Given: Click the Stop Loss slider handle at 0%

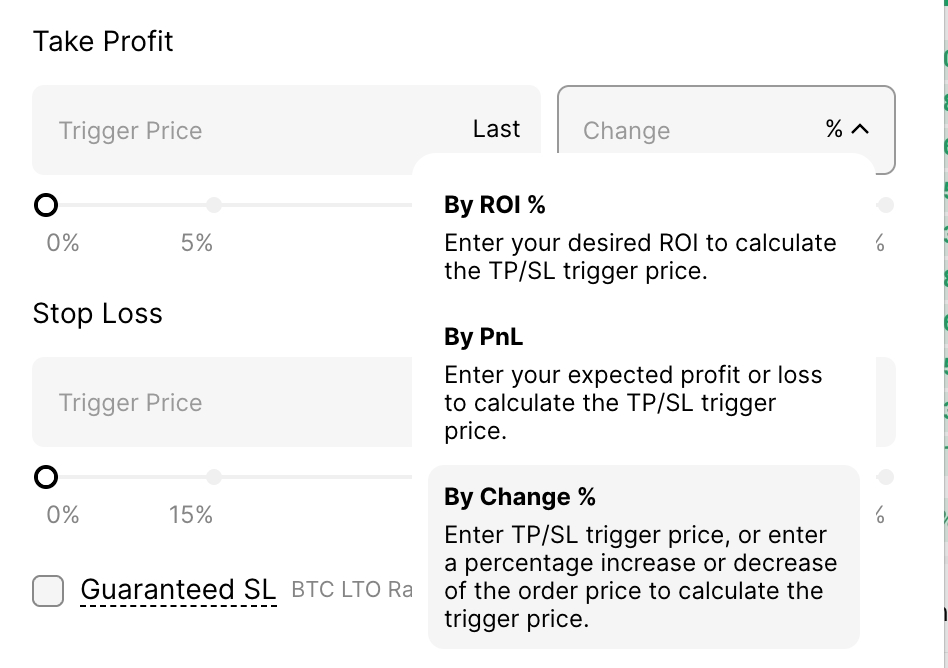Looking at the screenshot, I should (46, 477).
